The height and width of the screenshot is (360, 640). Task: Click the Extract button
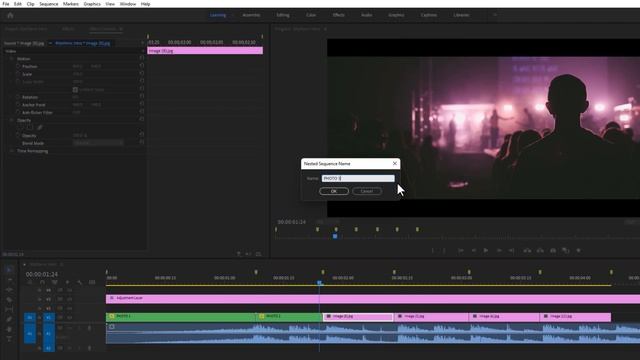click(x=540, y=251)
